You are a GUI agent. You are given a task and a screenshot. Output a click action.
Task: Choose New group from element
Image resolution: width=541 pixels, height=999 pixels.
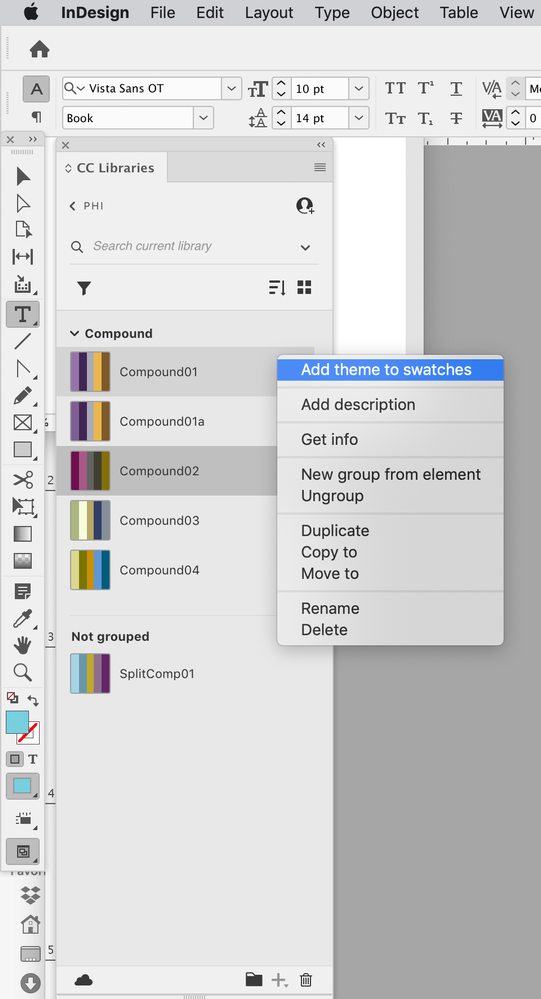[x=390, y=475]
